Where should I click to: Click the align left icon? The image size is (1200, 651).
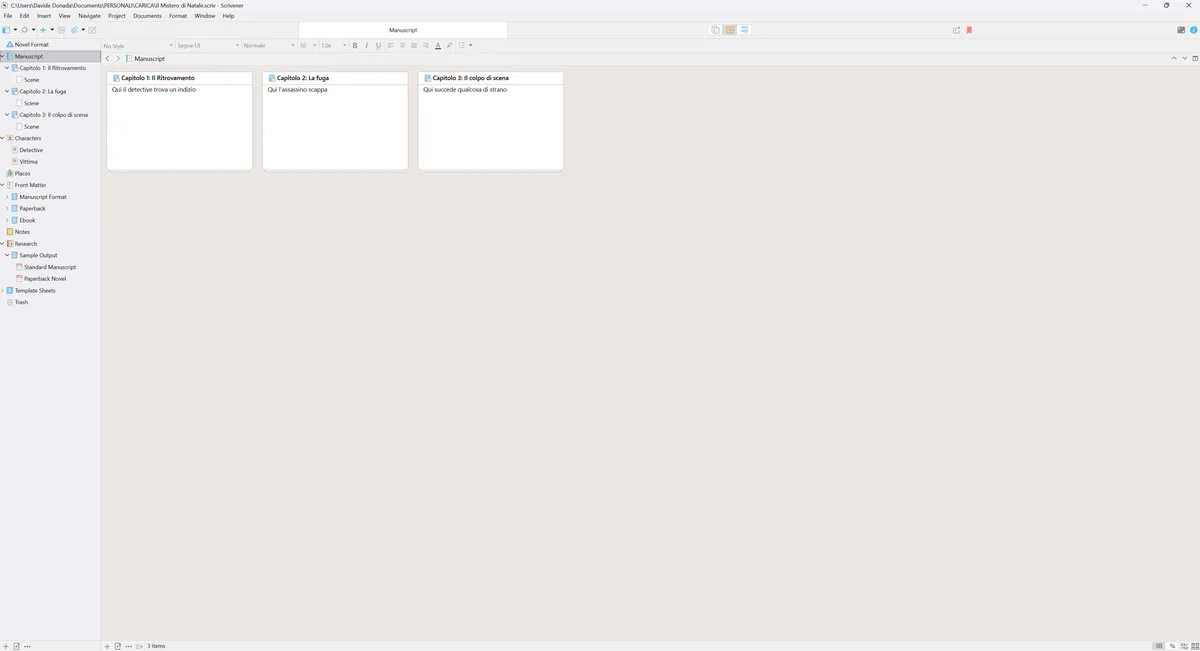(x=391, y=45)
